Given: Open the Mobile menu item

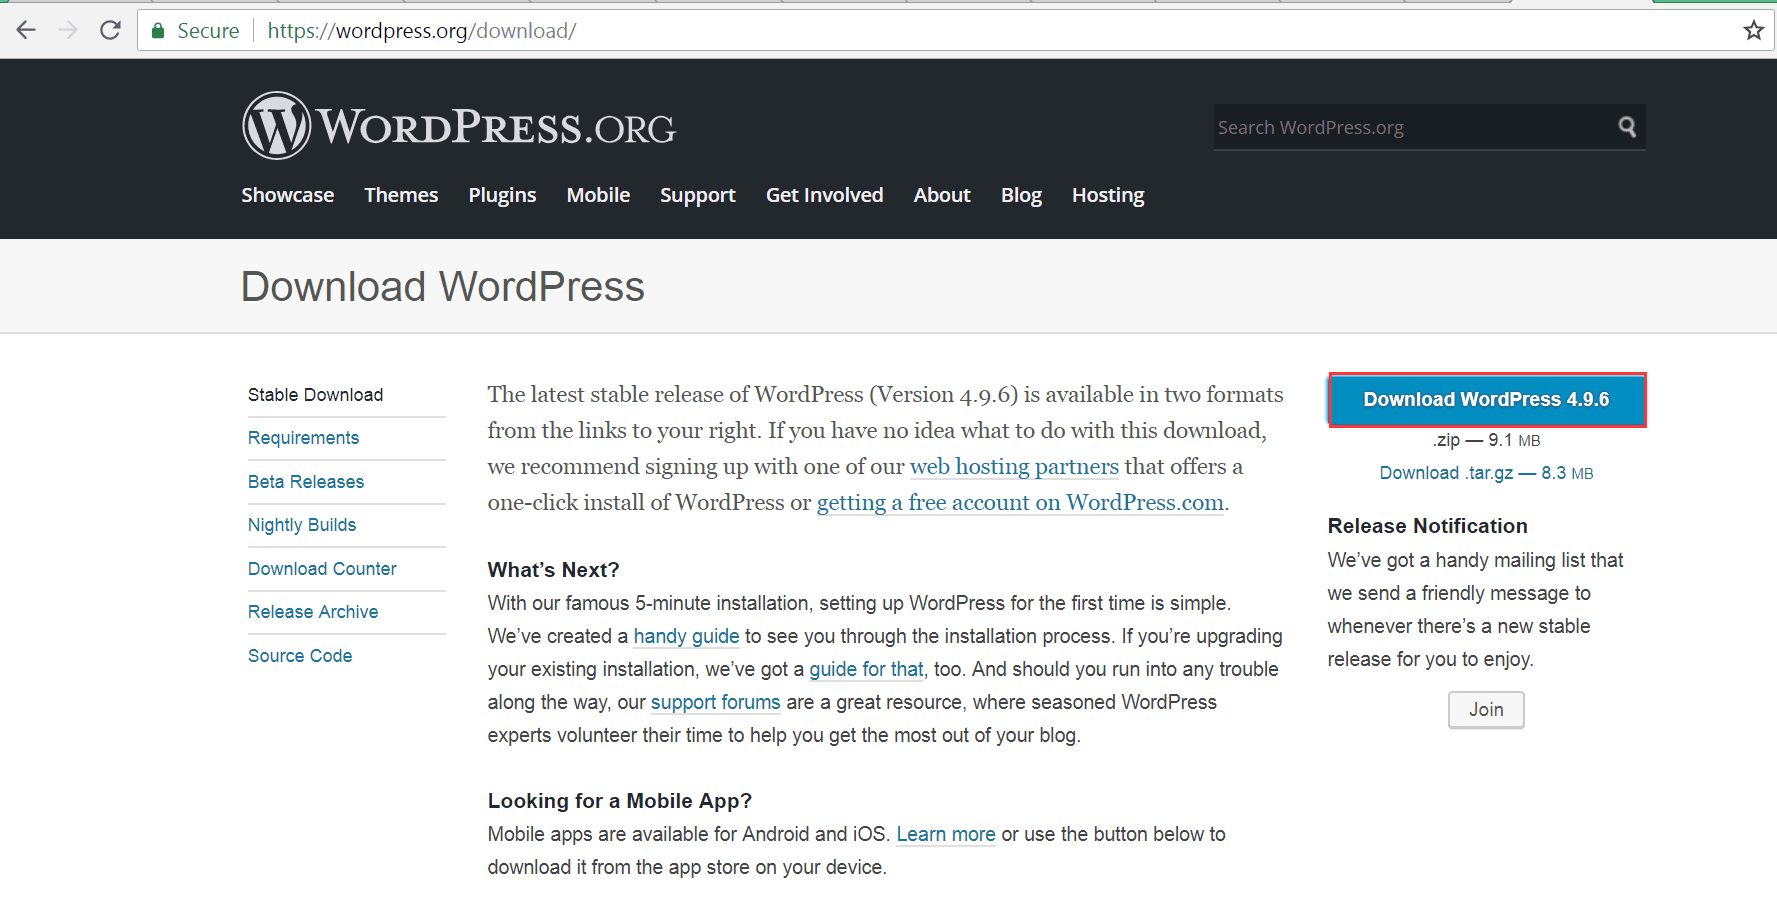Looking at the screenshot, I should [x=598, y=195].
